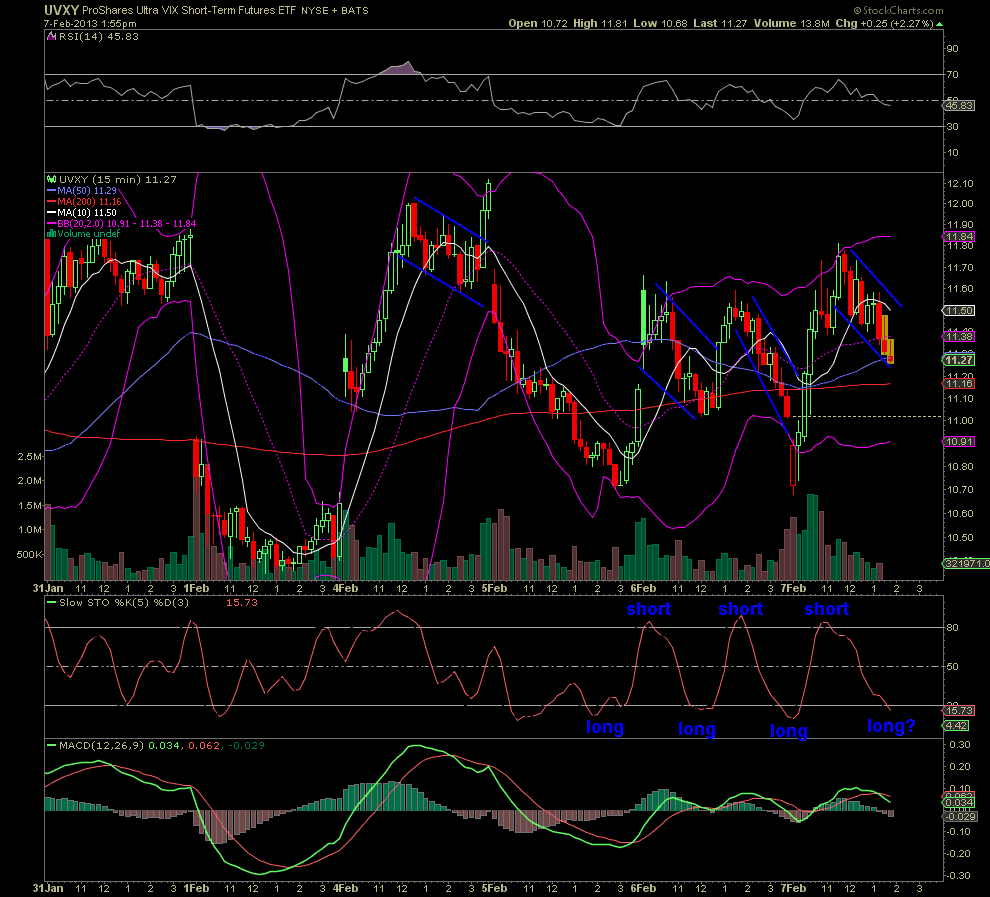Click the 30 level on the RSI axis
This screenshot has width=990, height=897.
952,126
